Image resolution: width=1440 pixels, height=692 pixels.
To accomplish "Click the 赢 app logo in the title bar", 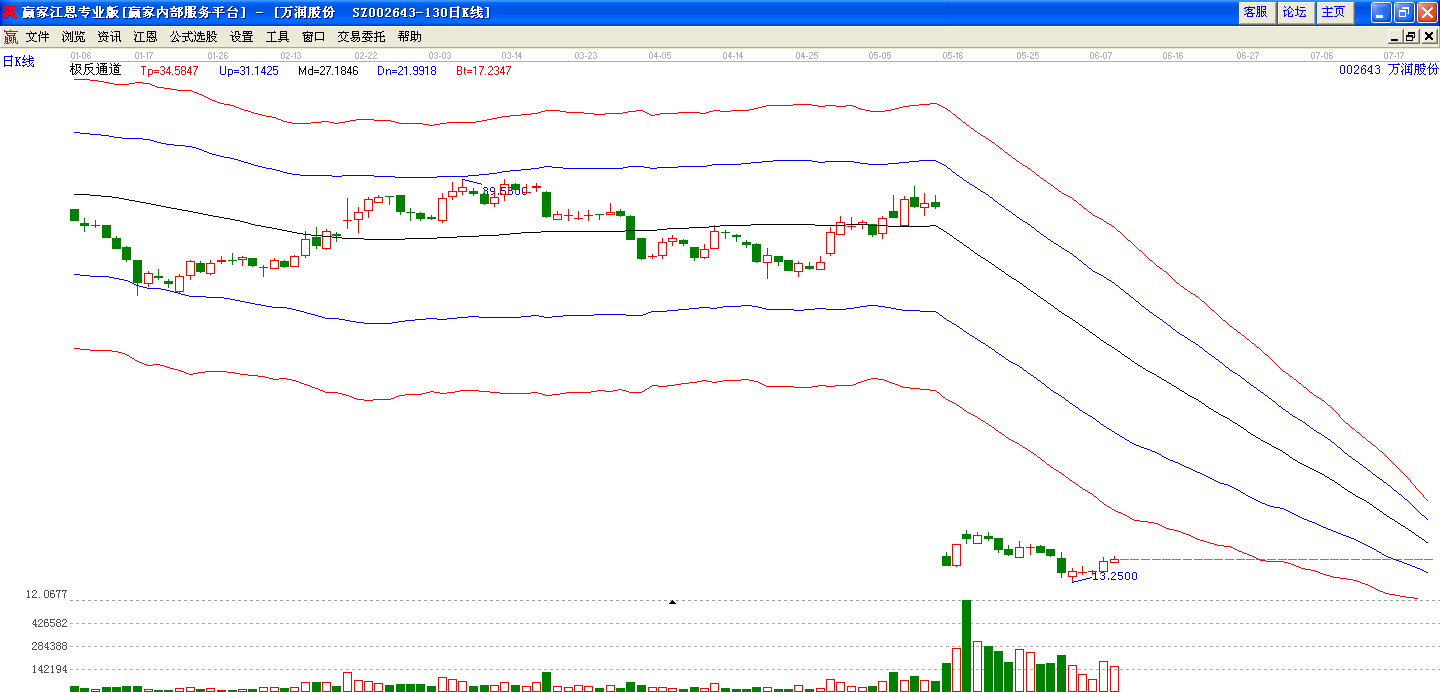I will (x=10, y=12).
